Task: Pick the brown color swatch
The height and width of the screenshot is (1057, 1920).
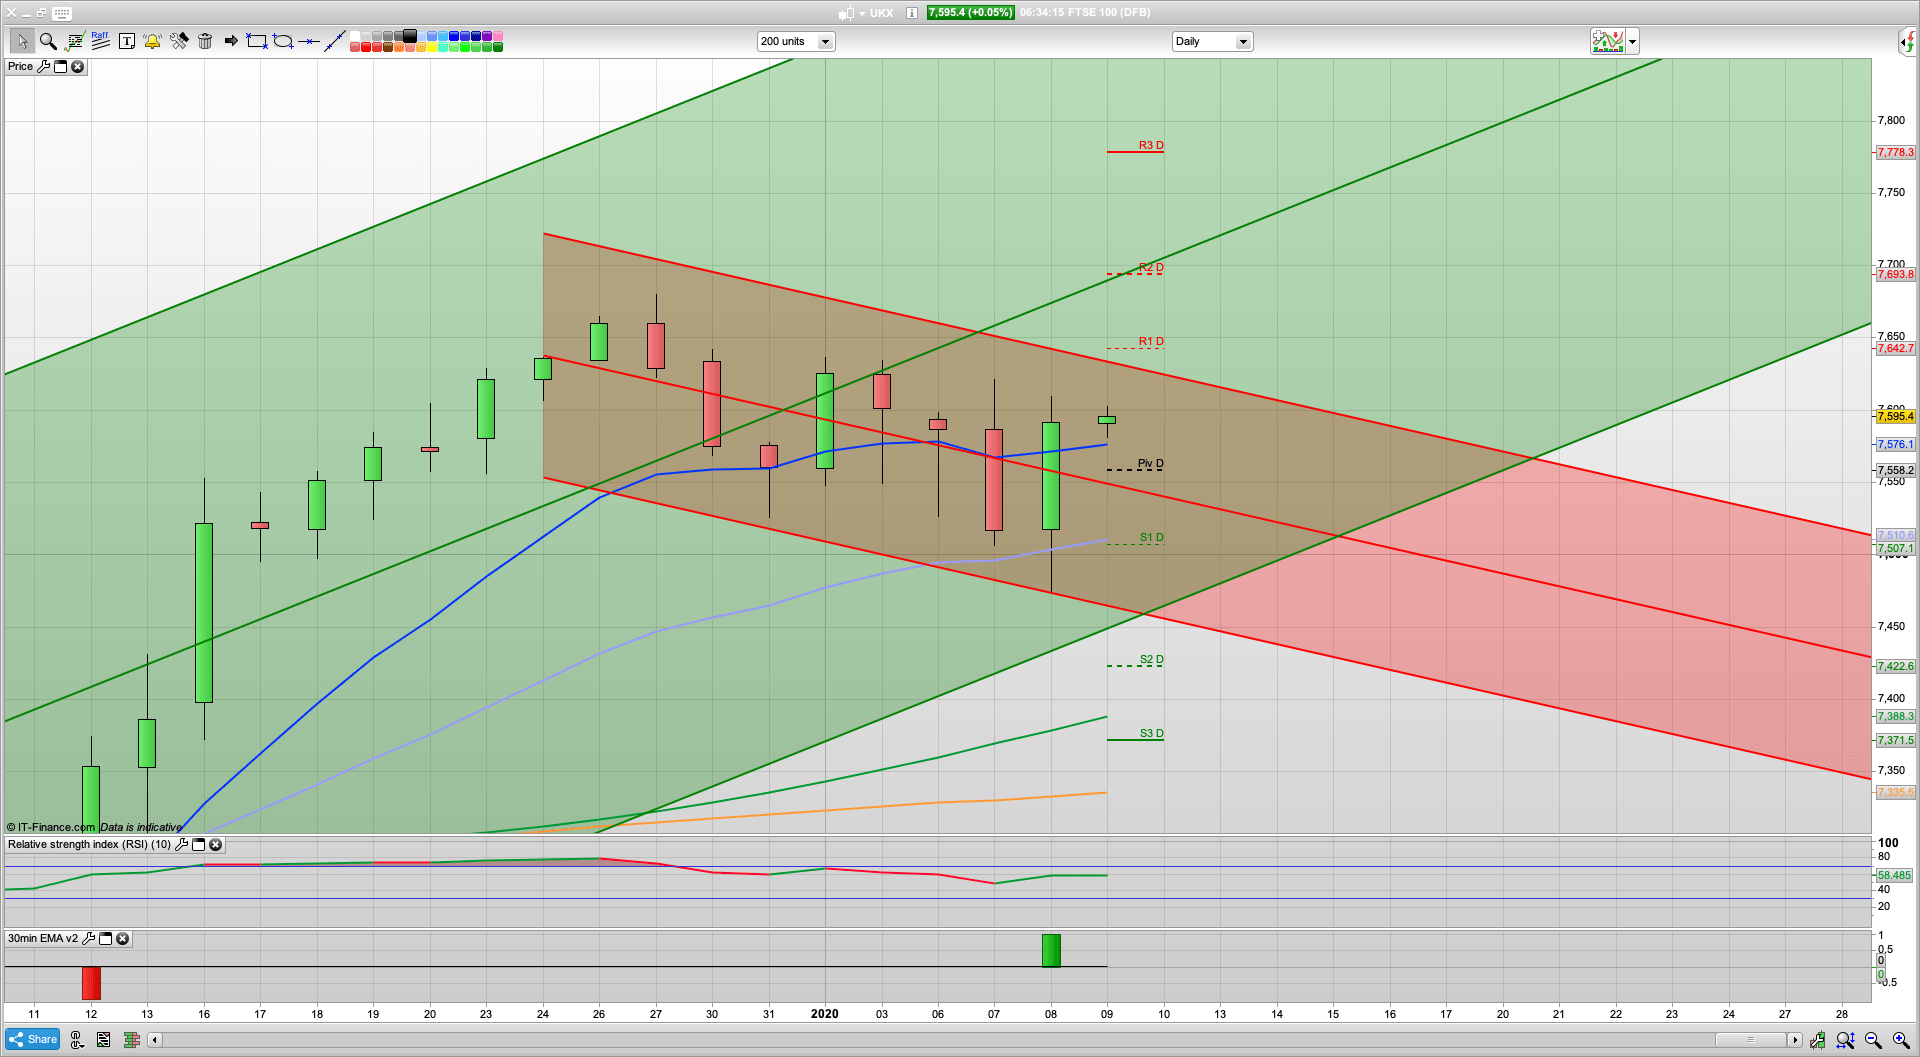Action: 388,47
